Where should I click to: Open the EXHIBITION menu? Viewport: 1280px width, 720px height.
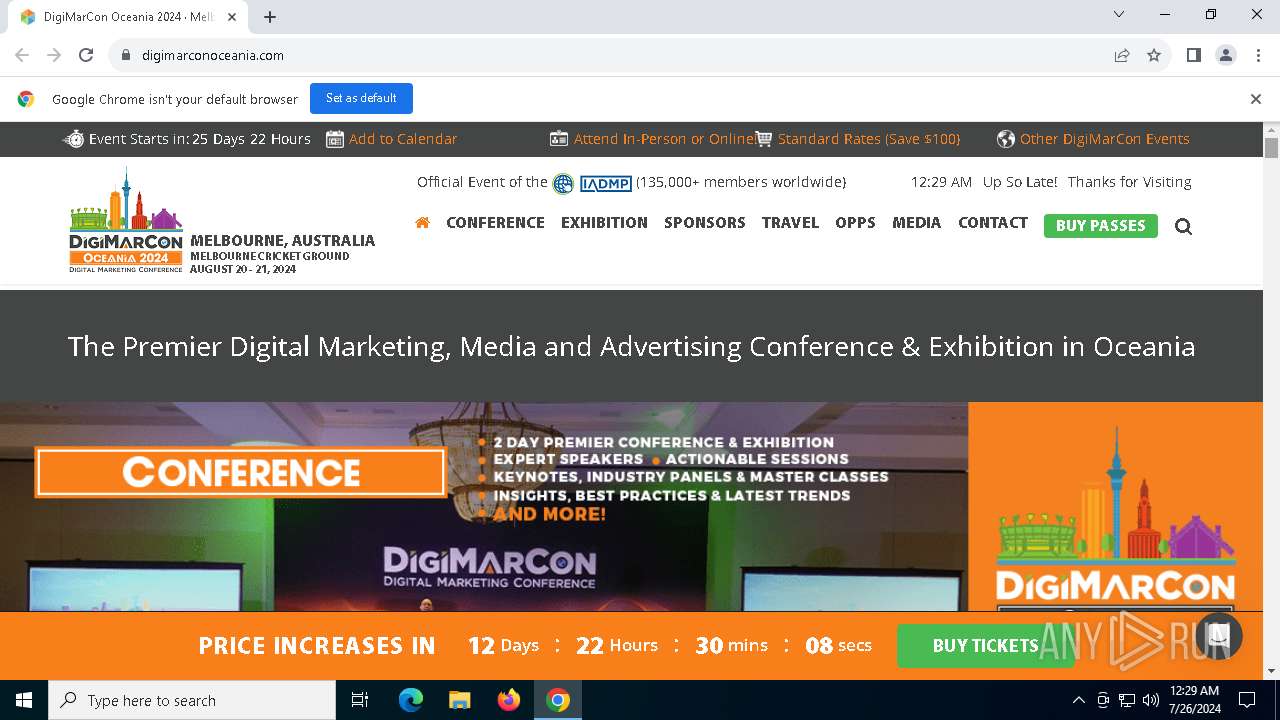click(x=604, y=223)
